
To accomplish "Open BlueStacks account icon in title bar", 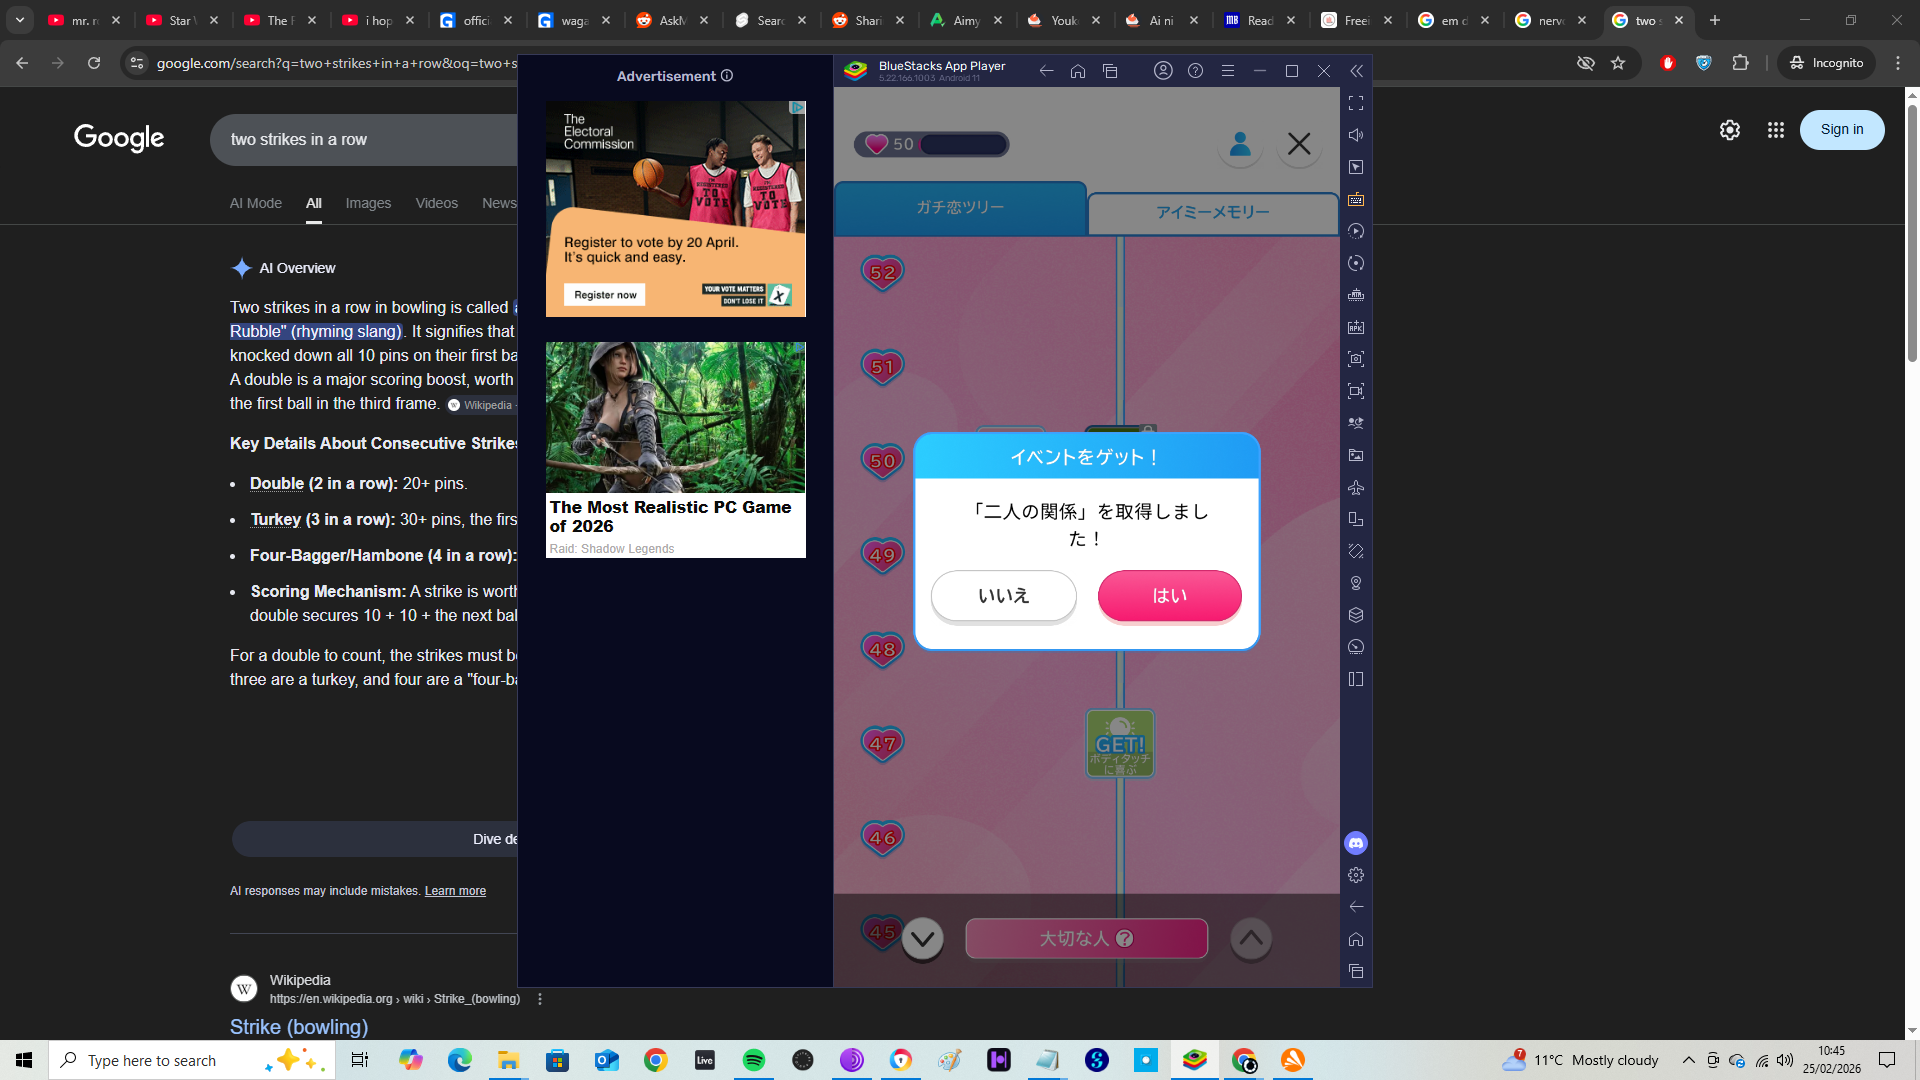I will tap(1163, 71).
